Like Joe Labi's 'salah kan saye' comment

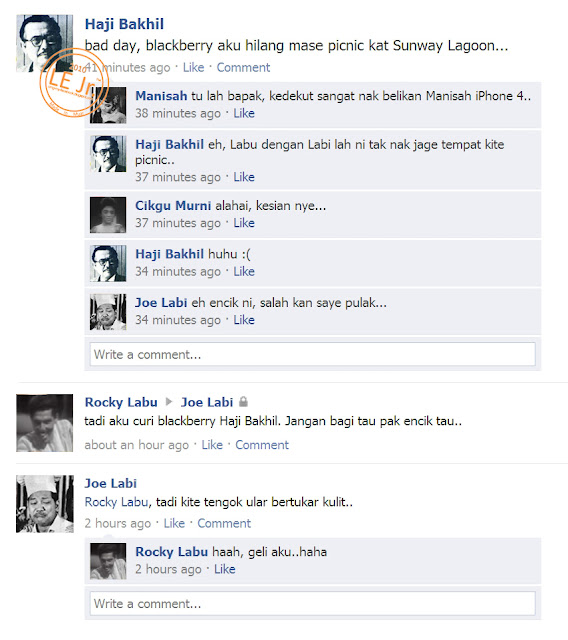pos(244,320)
